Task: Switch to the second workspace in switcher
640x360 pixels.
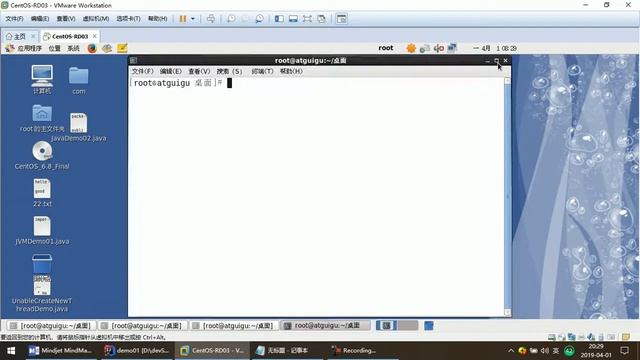Action: [408, 326]
